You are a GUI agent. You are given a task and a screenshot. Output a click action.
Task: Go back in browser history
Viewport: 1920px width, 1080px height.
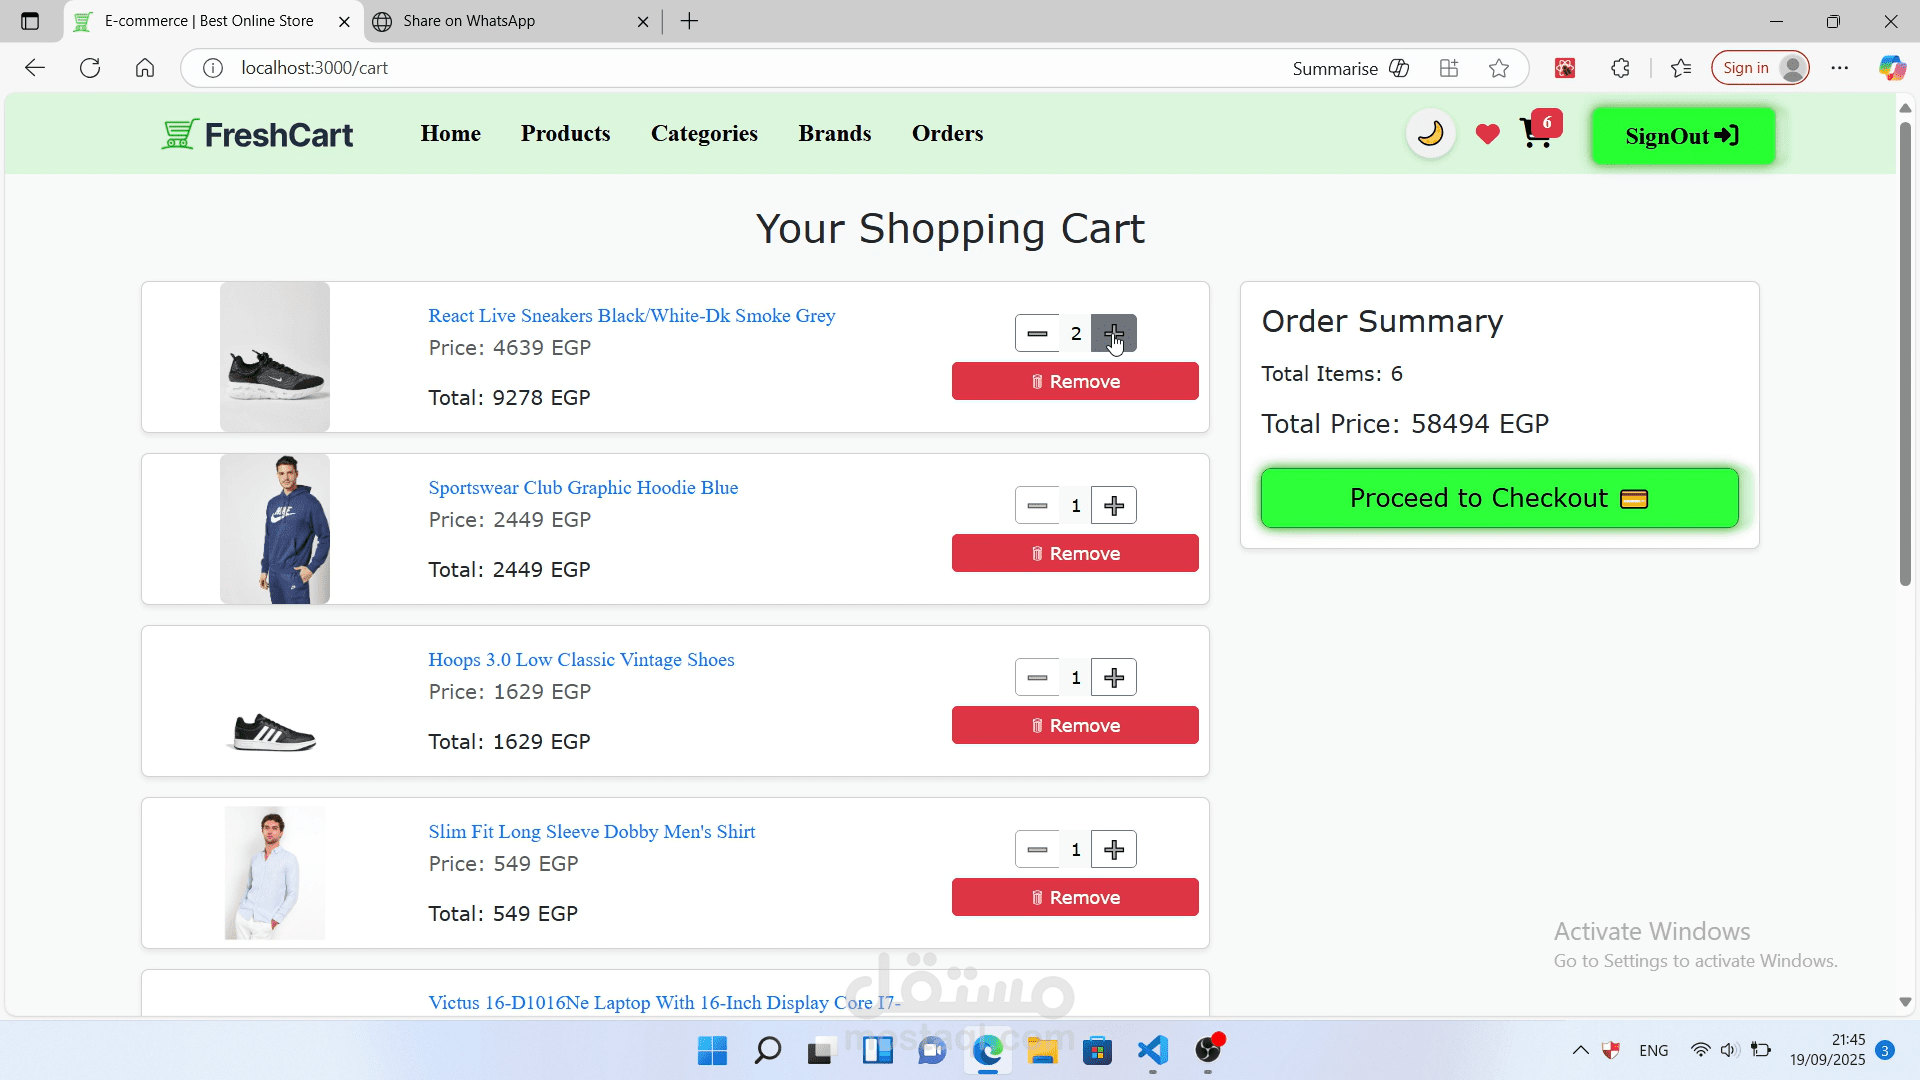click(x=35, y=68)
